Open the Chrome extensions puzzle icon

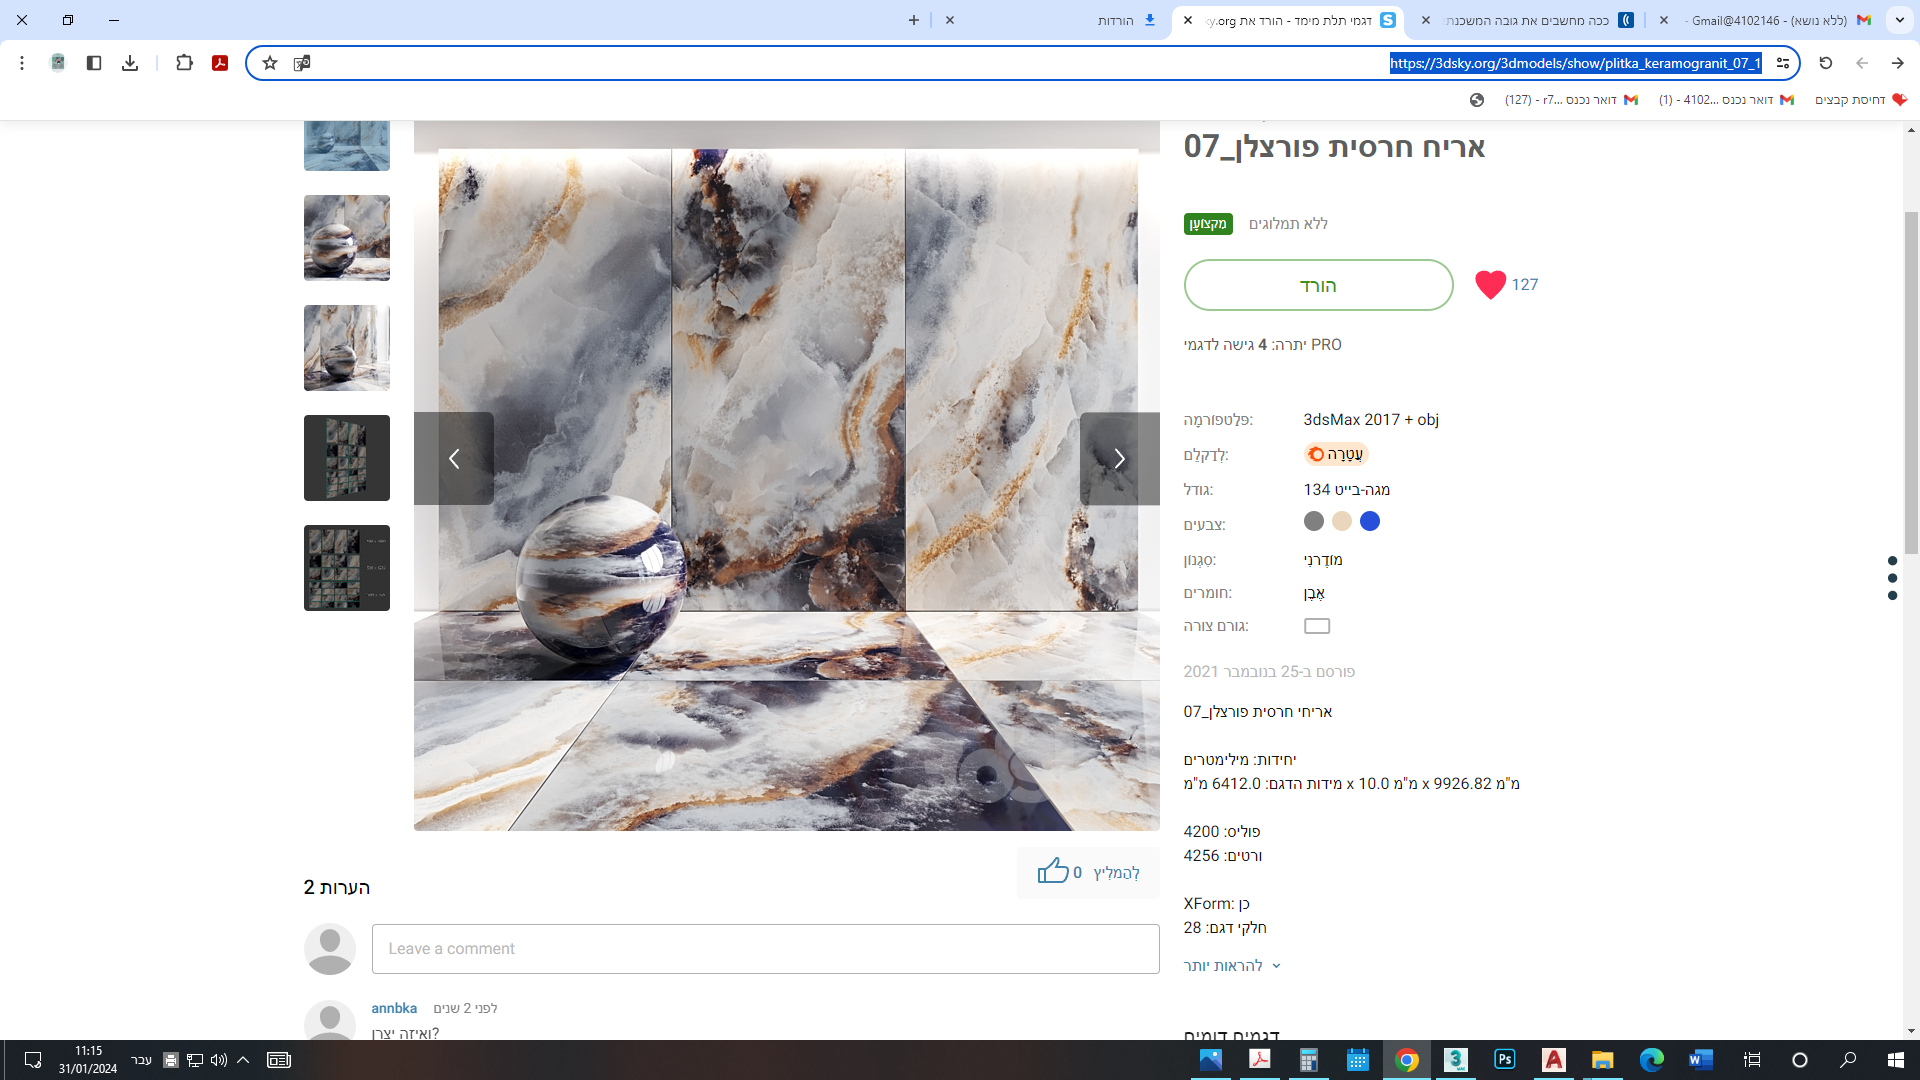coord(184,63)
